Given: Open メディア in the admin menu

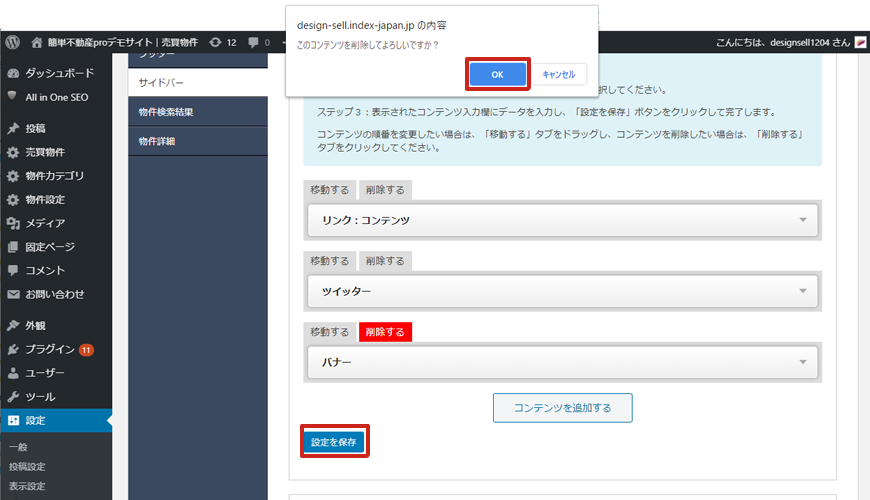Looking at the screenshot, I should click(45, 223).
